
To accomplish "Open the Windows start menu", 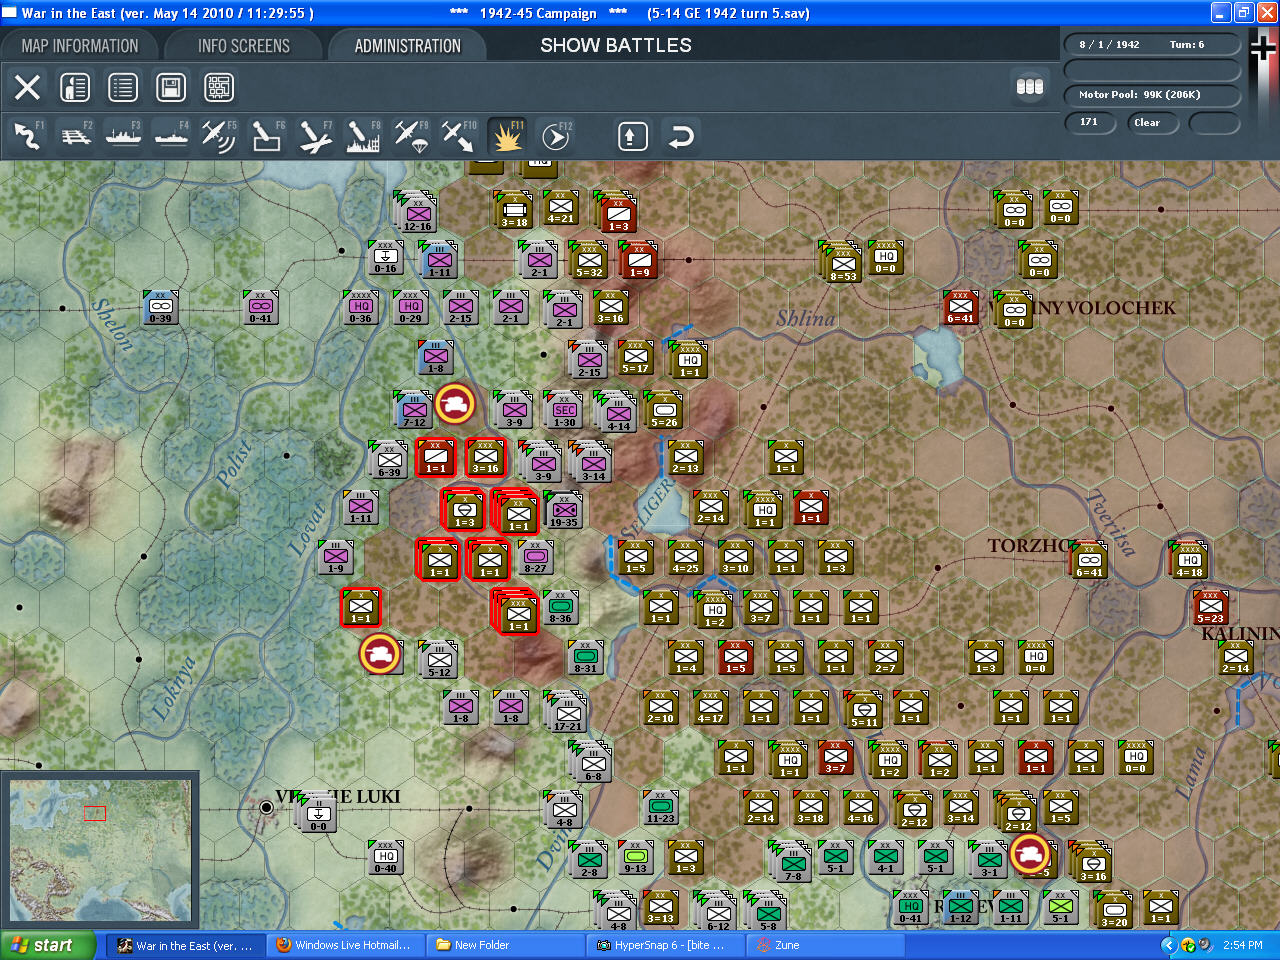I will 48,945.
